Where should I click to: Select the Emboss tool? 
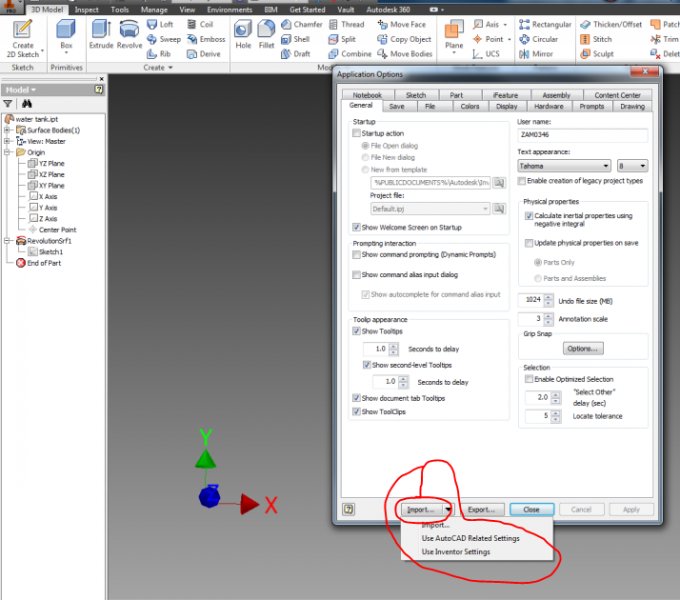[x=206, y=39]
